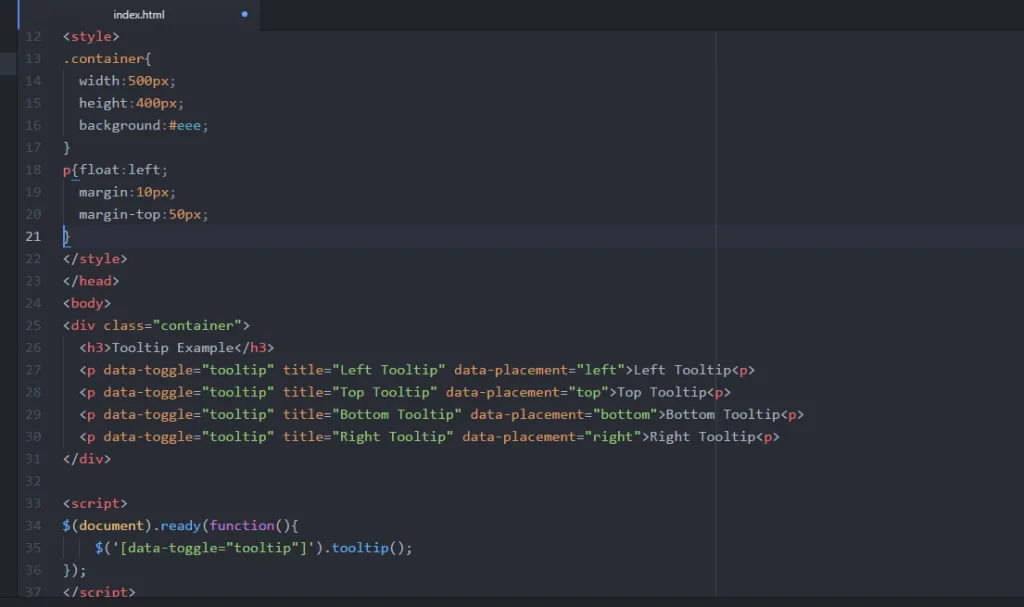The image size is (1024, 607).
Task: Click the closing }); on line 36
Action: click(74, 570)
